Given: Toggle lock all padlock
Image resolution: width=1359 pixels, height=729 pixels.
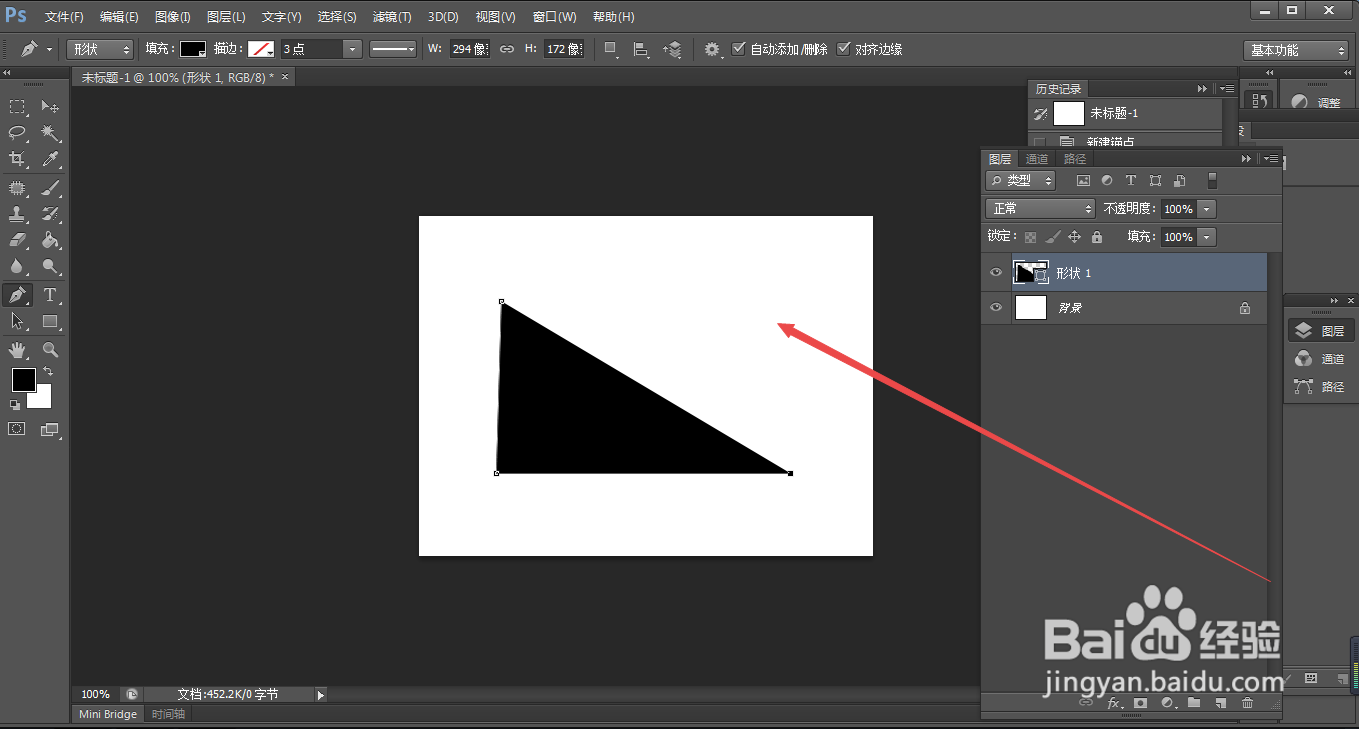Looking at the screenshot, I should (1097, 237).
